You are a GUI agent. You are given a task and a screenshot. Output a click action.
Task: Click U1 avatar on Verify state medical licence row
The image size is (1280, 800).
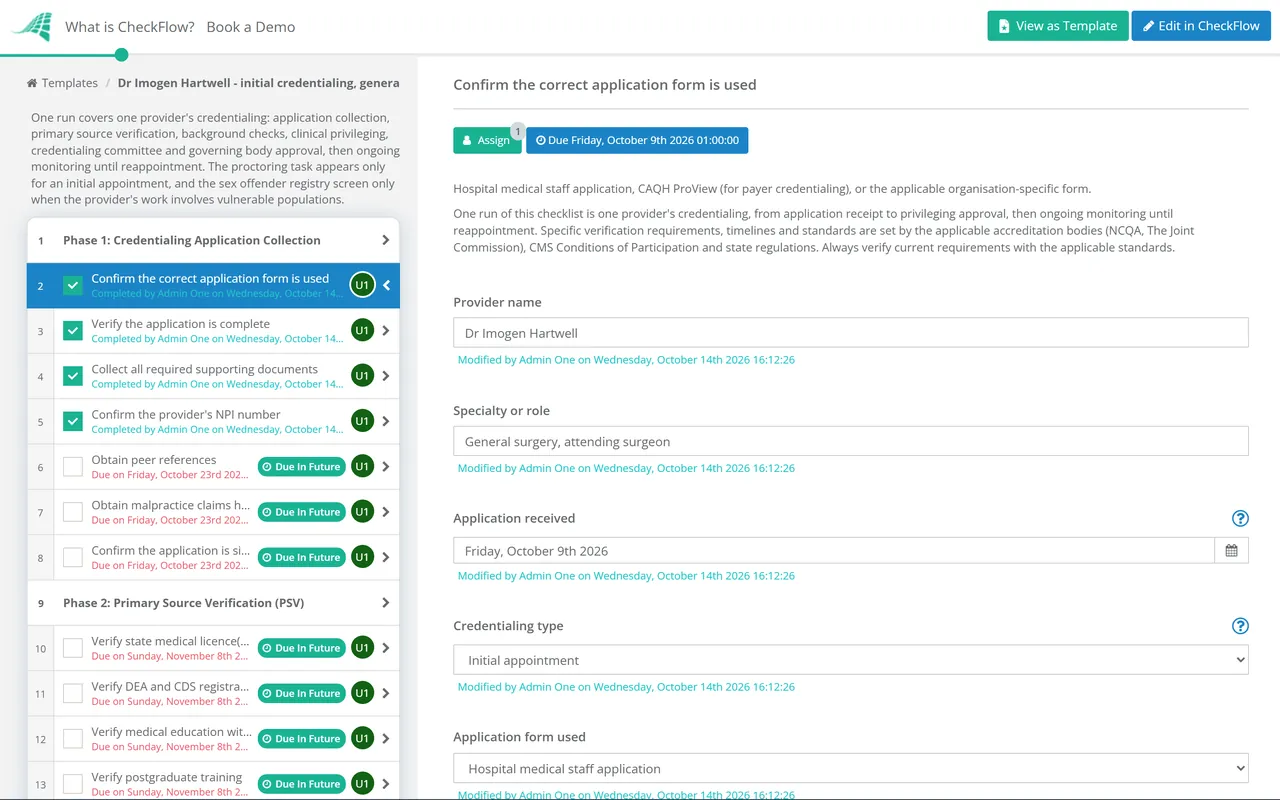point(362,648)
